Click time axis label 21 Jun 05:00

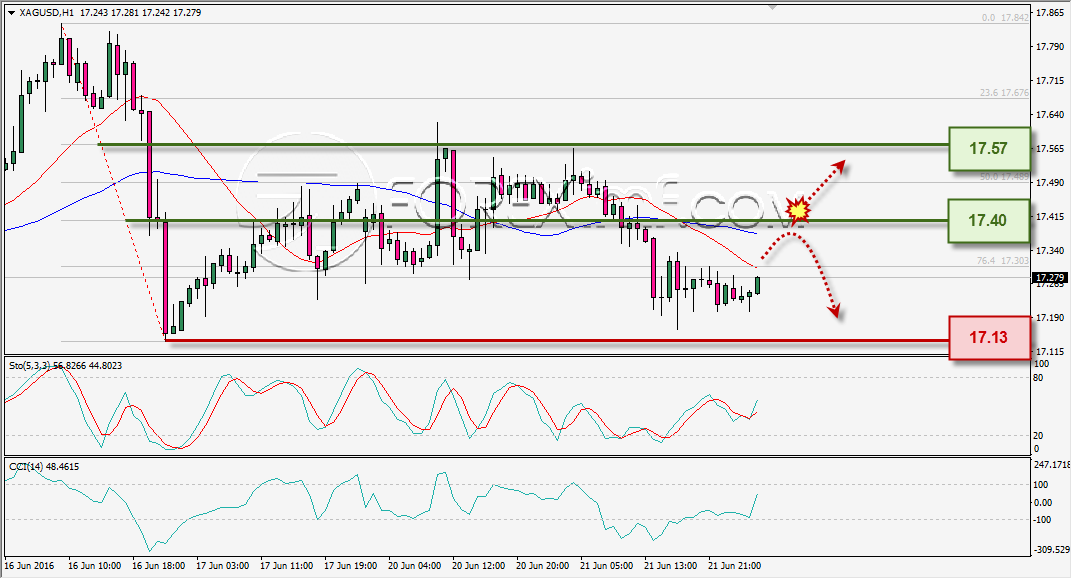coord(606,566)
